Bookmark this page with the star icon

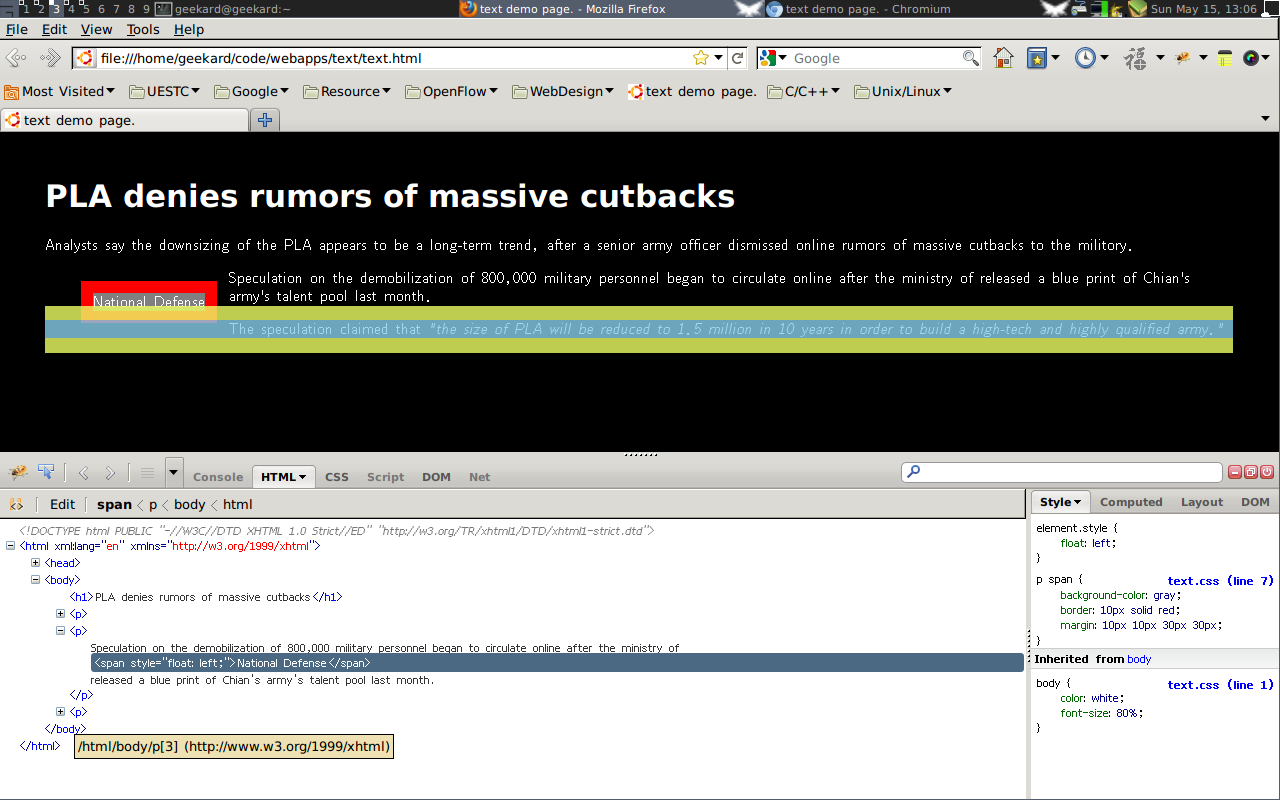[x=701, y=58]
